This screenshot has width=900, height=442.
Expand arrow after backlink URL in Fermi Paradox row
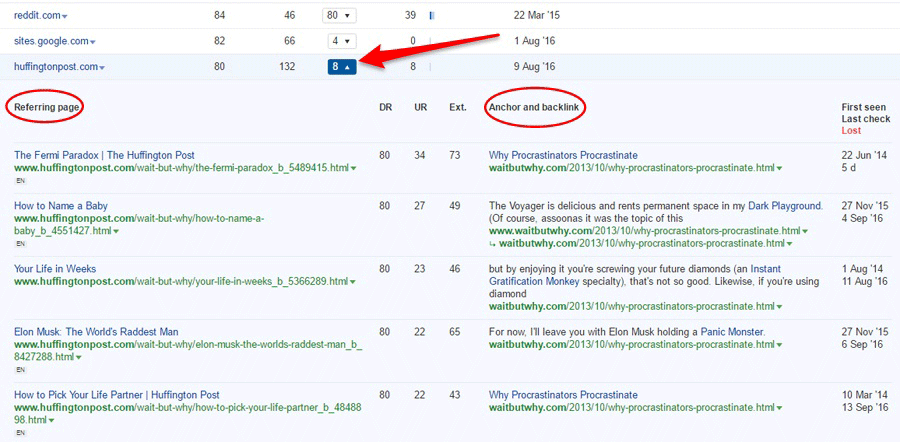pyautogui.click(x=779, y=169)
